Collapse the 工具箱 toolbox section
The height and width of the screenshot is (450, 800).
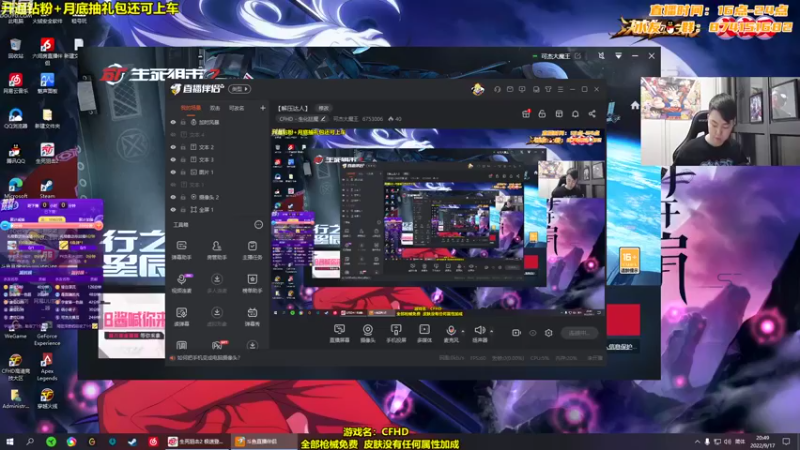[x=259, y=224]
